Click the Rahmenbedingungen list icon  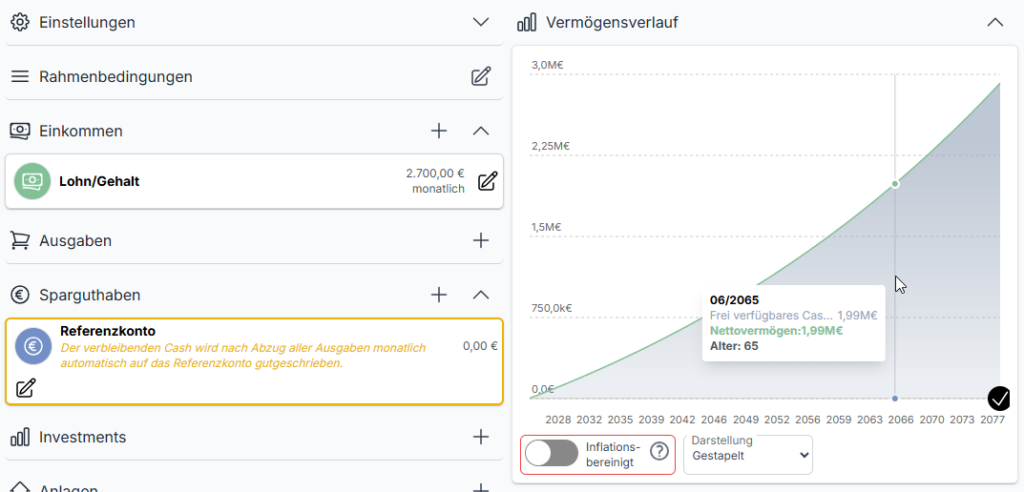20,76
